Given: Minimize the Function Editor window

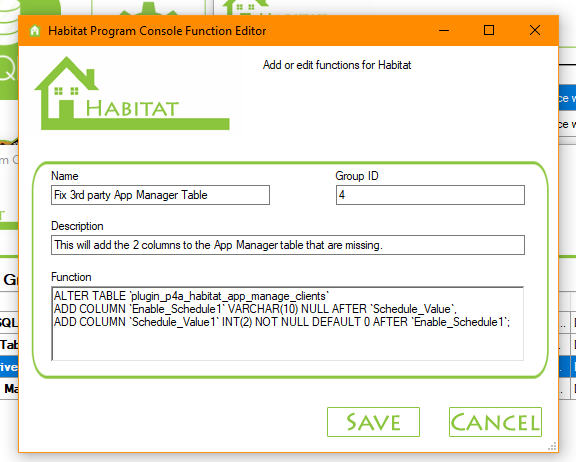Looking at the screenshot, I should (444, 30).
